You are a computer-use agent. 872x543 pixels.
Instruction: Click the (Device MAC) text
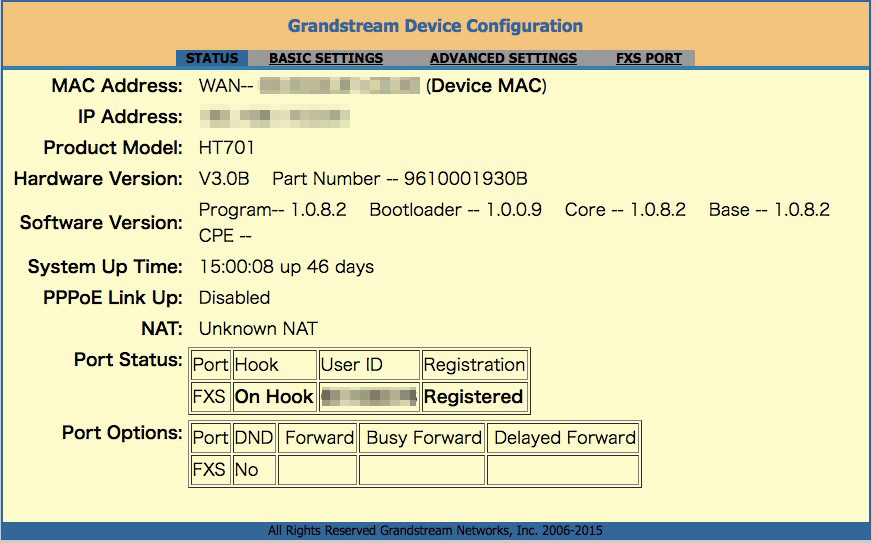(487, 86)
